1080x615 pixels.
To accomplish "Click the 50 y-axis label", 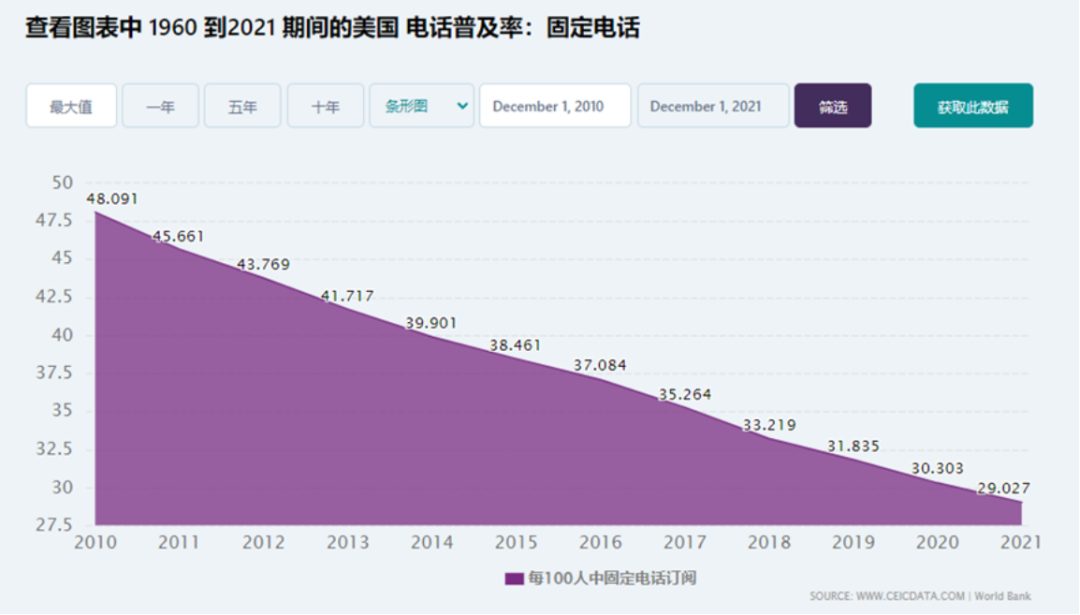I will [x=62, y=183].
